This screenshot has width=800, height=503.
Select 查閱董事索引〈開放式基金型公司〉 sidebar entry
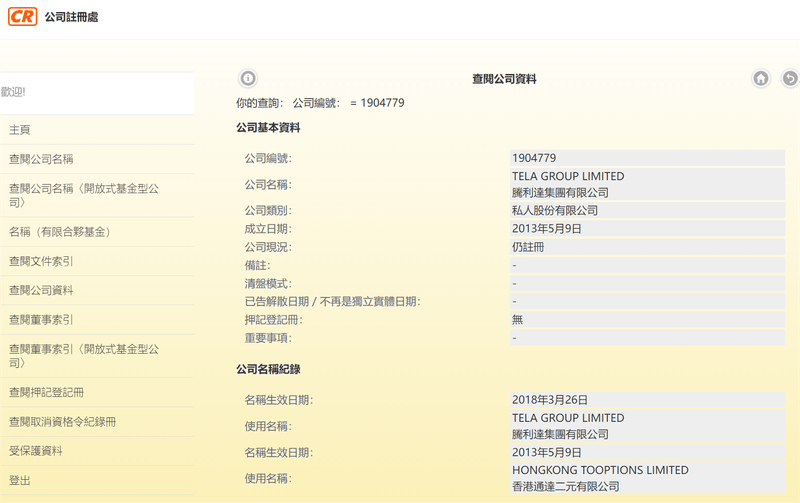[x=84, y=356]
